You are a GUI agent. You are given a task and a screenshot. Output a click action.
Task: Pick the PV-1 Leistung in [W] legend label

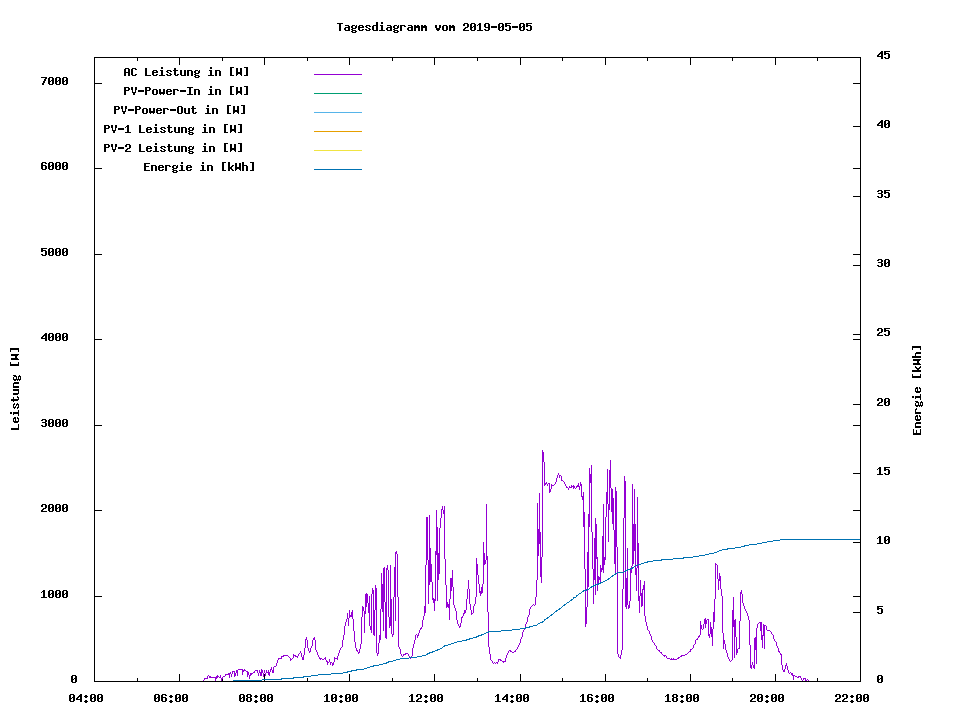click(x=173, y=129)
